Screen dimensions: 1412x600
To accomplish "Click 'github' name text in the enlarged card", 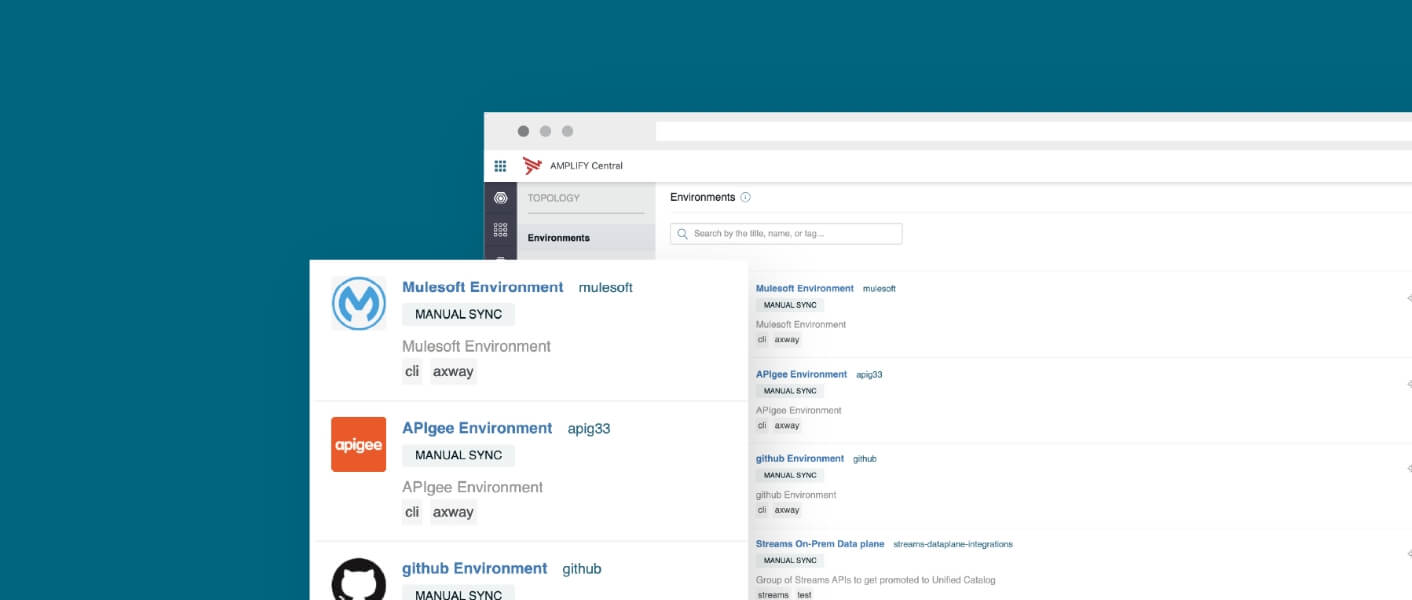I will point(582,568).
